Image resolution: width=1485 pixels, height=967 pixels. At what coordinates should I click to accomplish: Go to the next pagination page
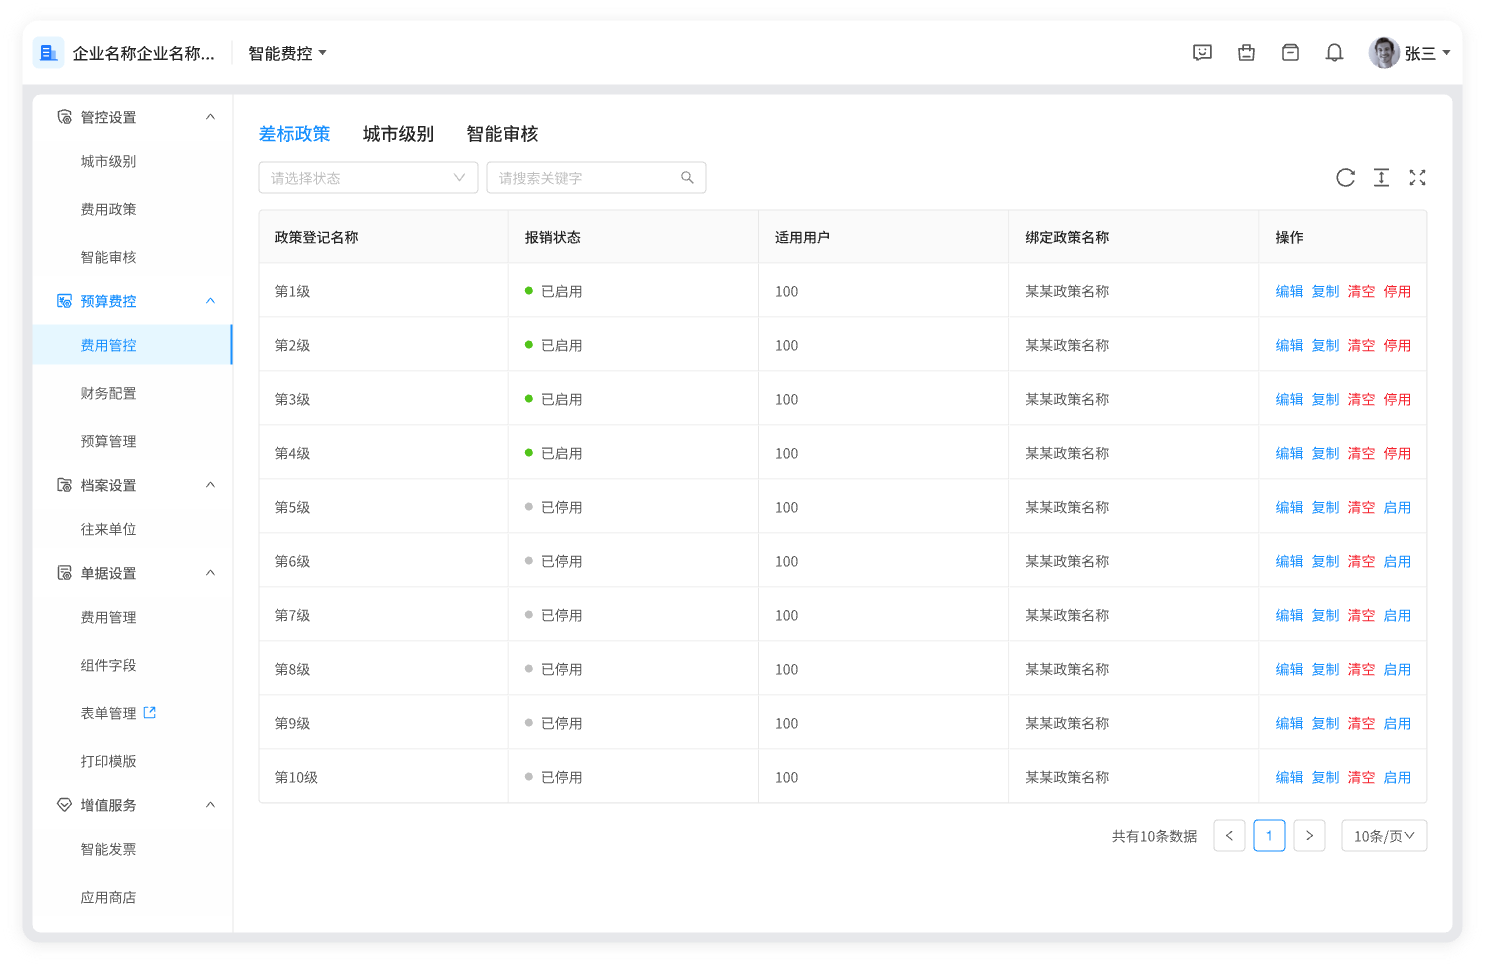(1309, 836)
